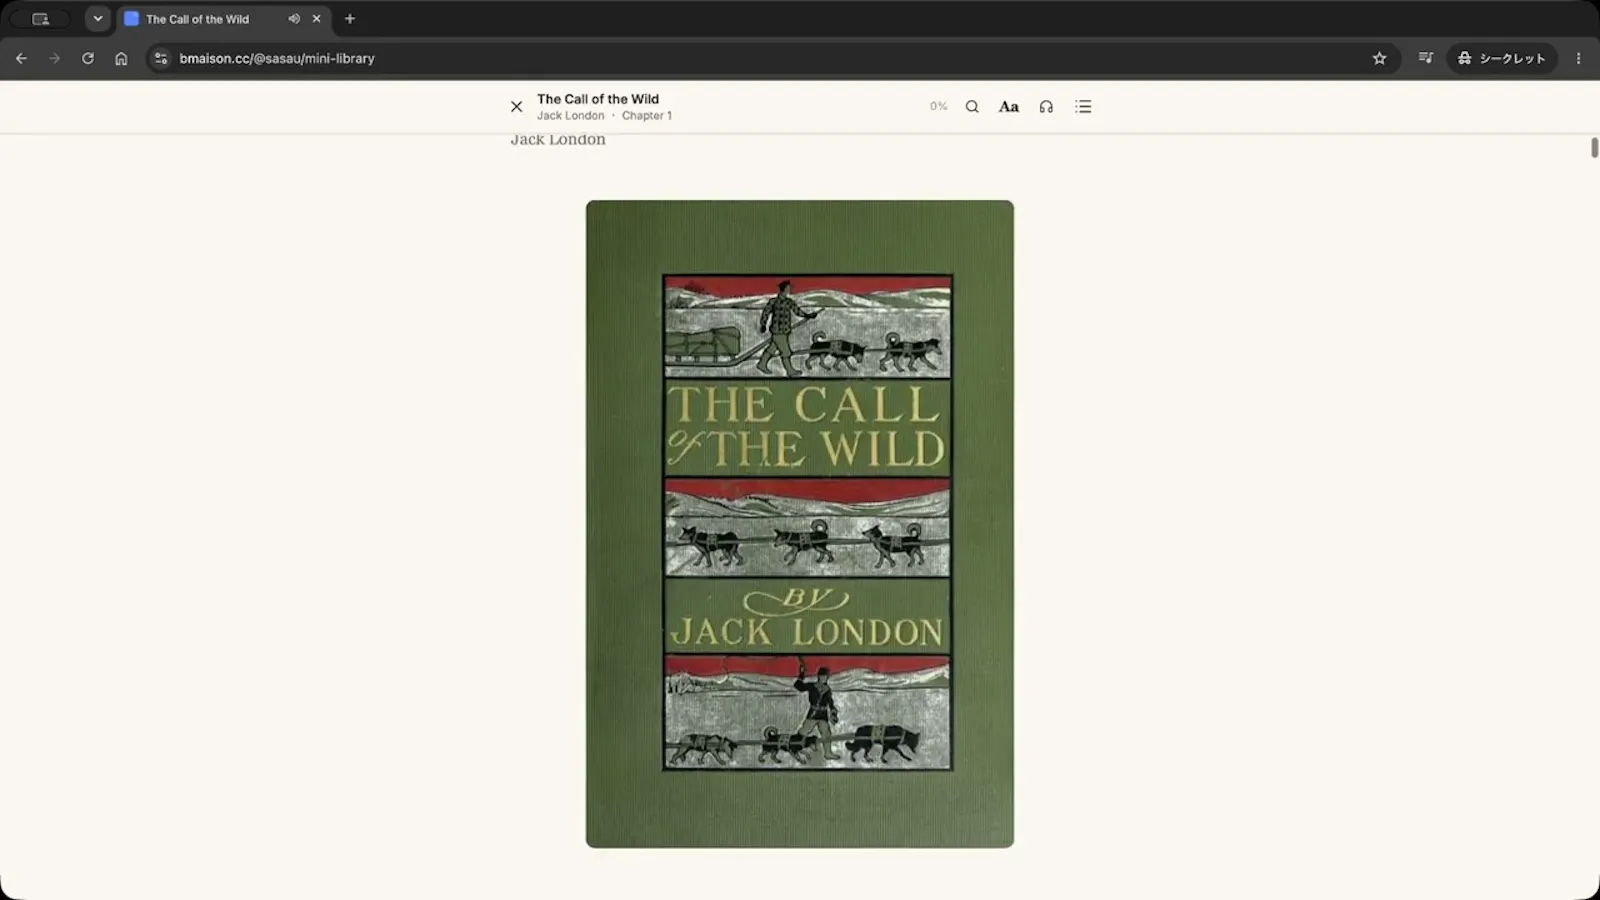Viewport: 1600px width, 900px height.
Task: Go forward using the browser forward arrow
Action: point(54,58)
